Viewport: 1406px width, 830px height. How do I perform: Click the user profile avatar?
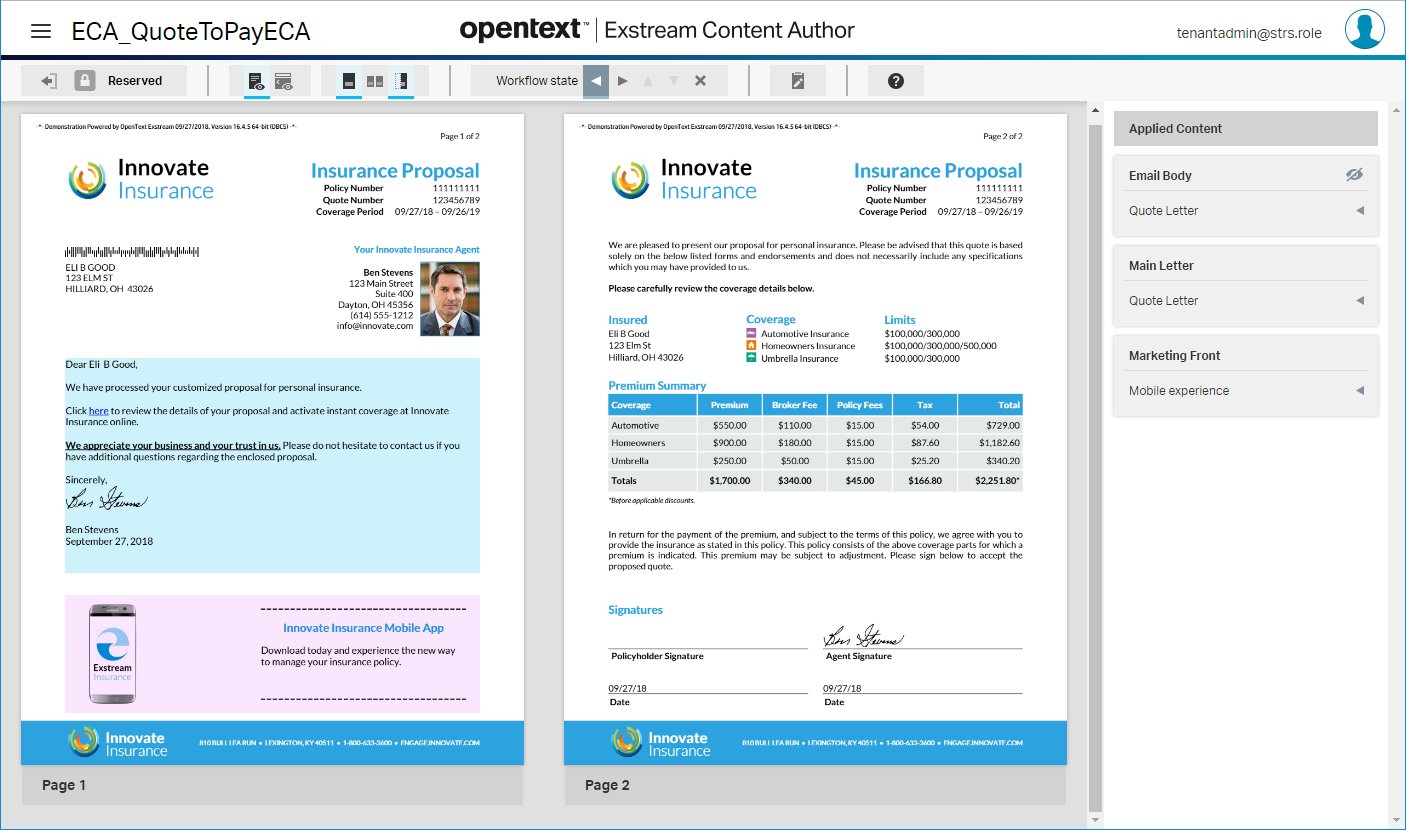pos(1364,30)
